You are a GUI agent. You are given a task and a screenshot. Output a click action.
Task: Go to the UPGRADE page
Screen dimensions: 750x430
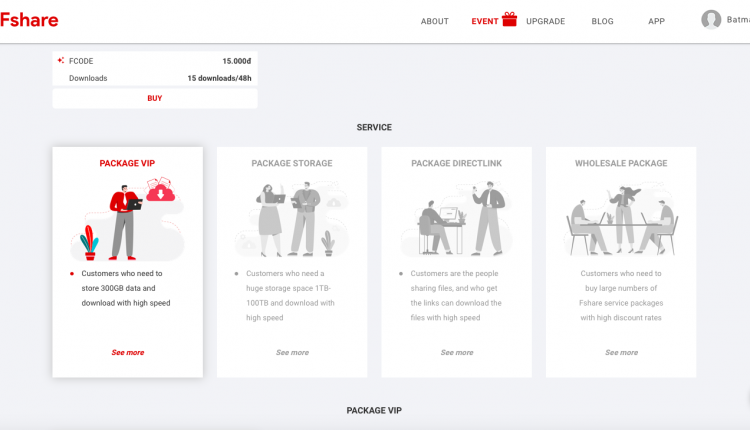pos(545,21)
